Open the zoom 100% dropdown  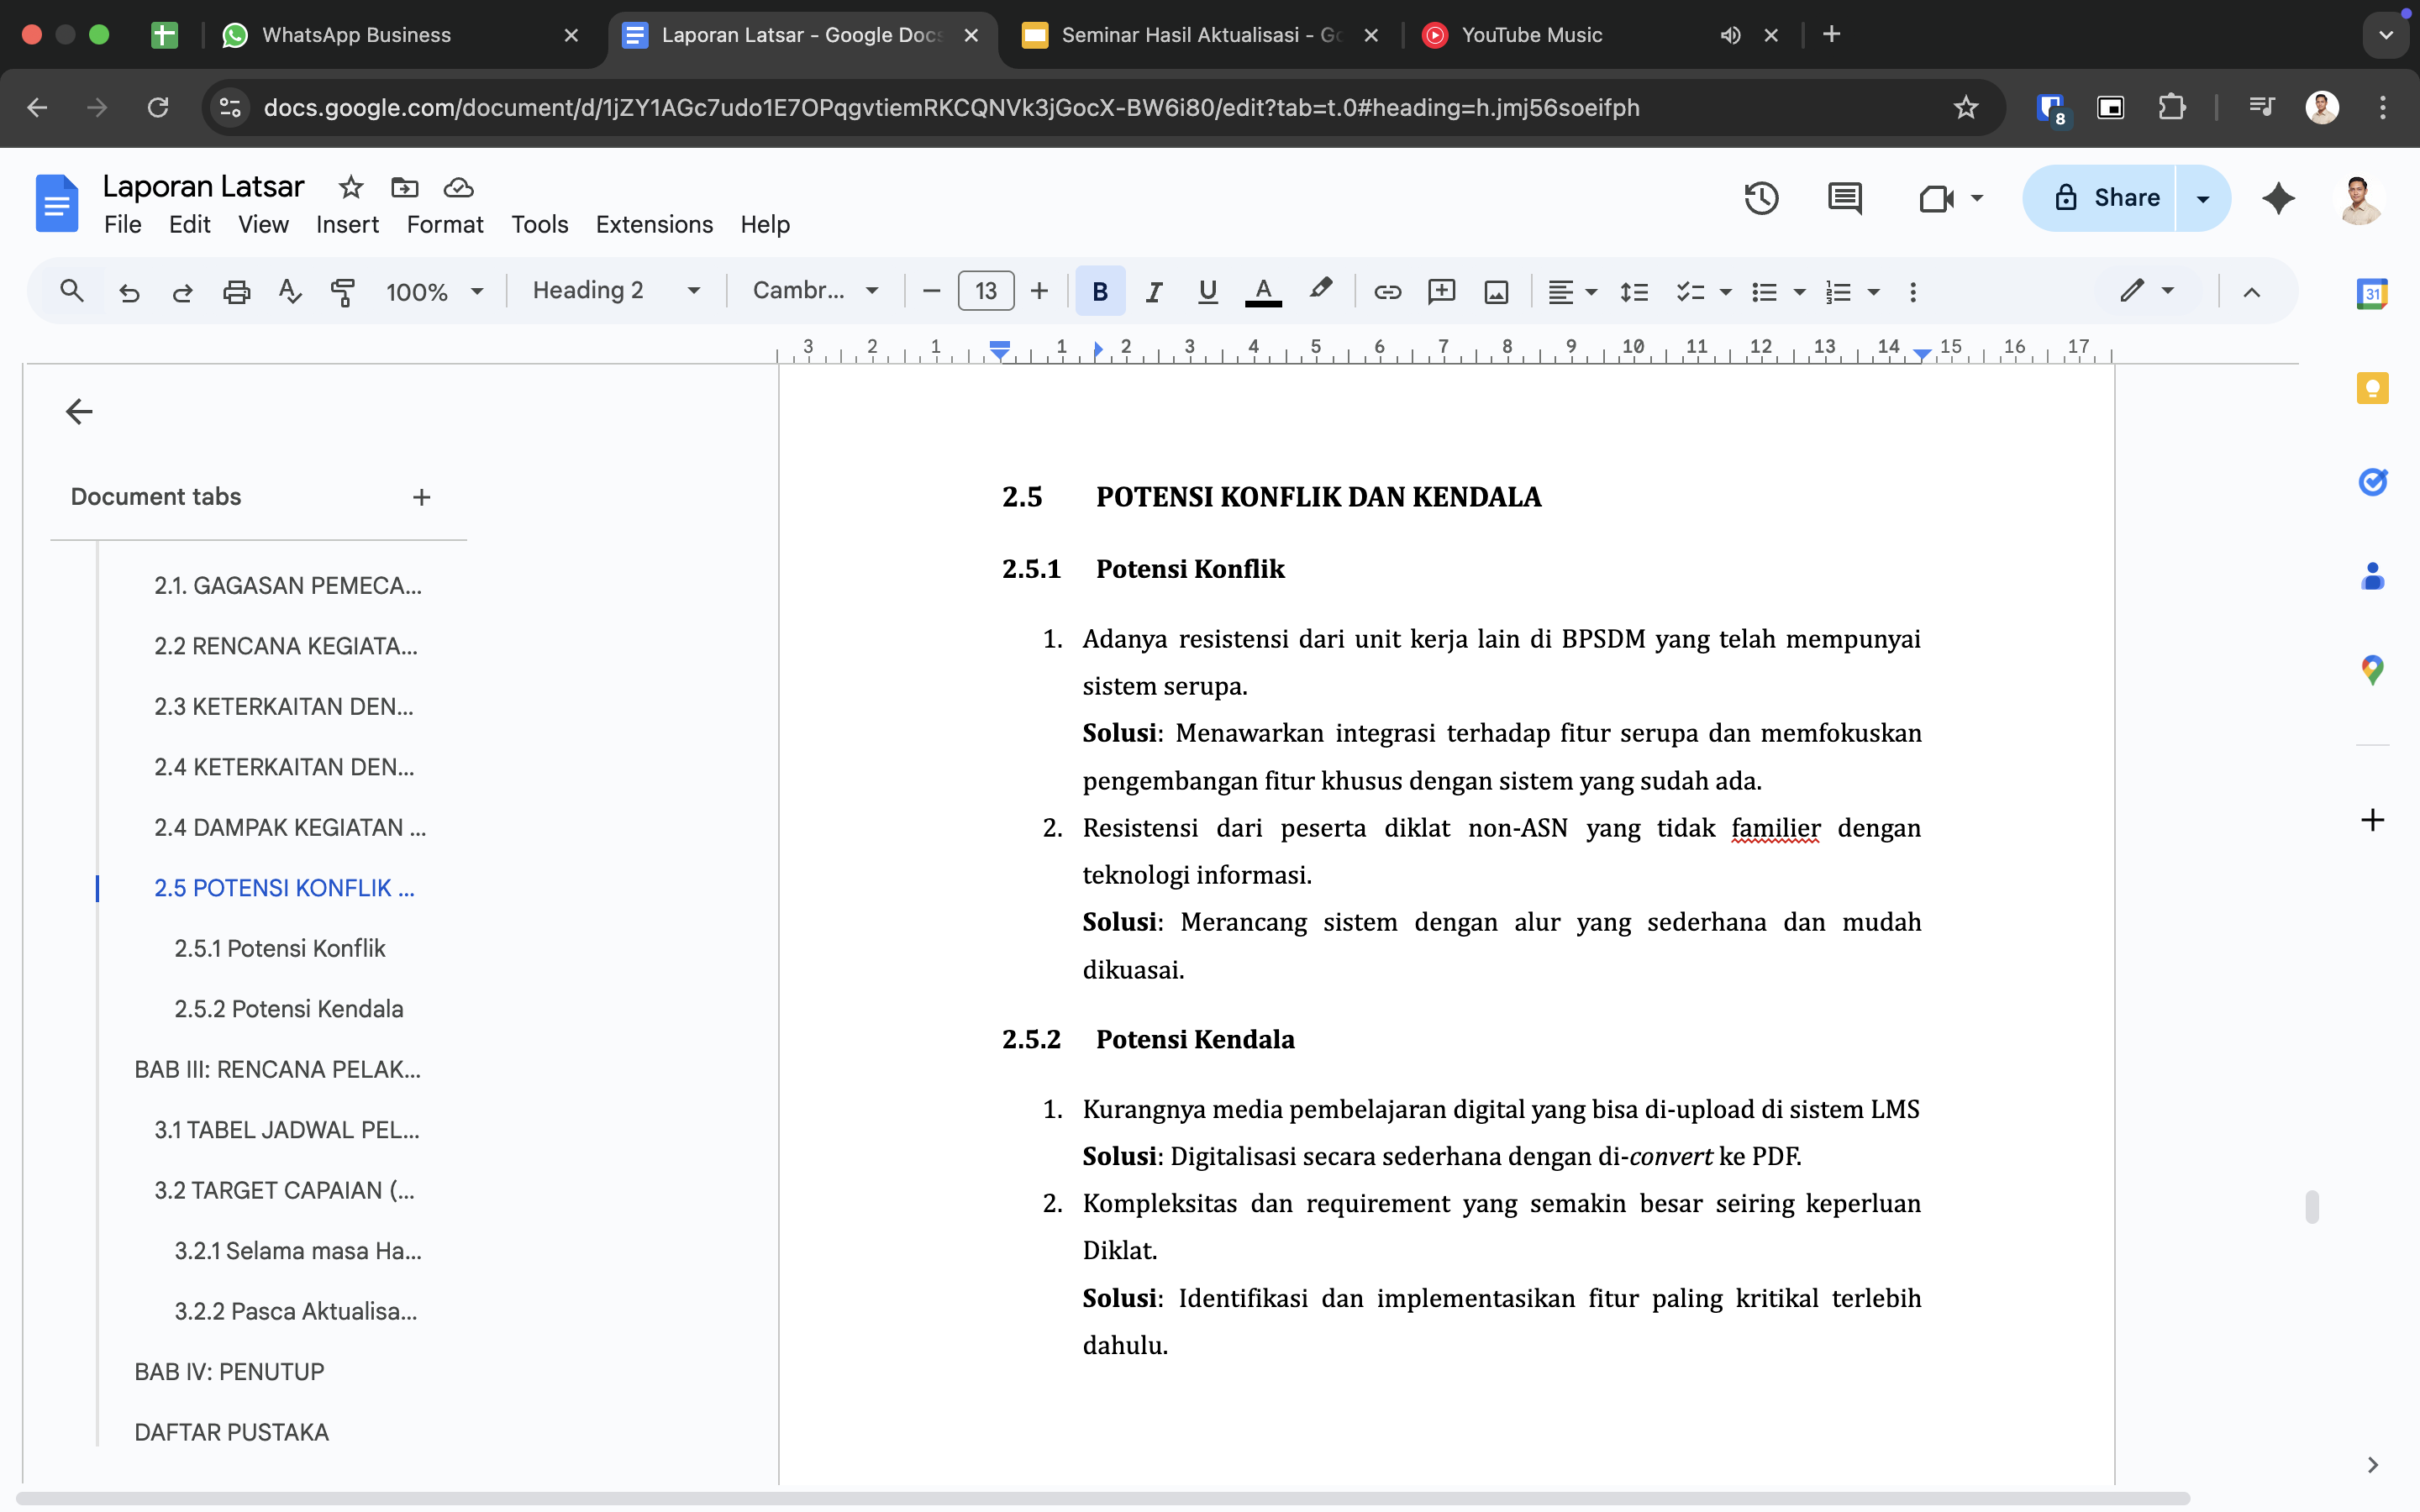point(434,291)
